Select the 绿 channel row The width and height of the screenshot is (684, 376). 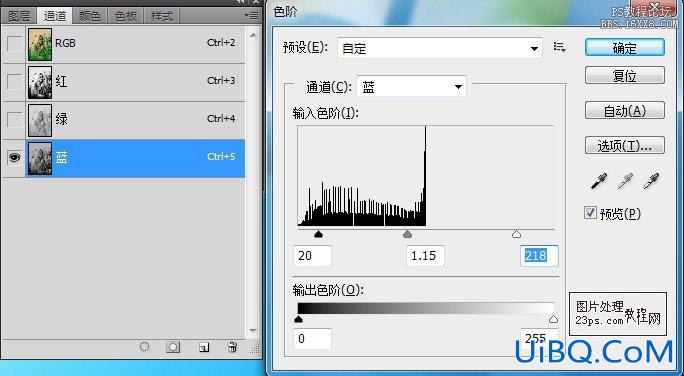click(x=123, y=120)
